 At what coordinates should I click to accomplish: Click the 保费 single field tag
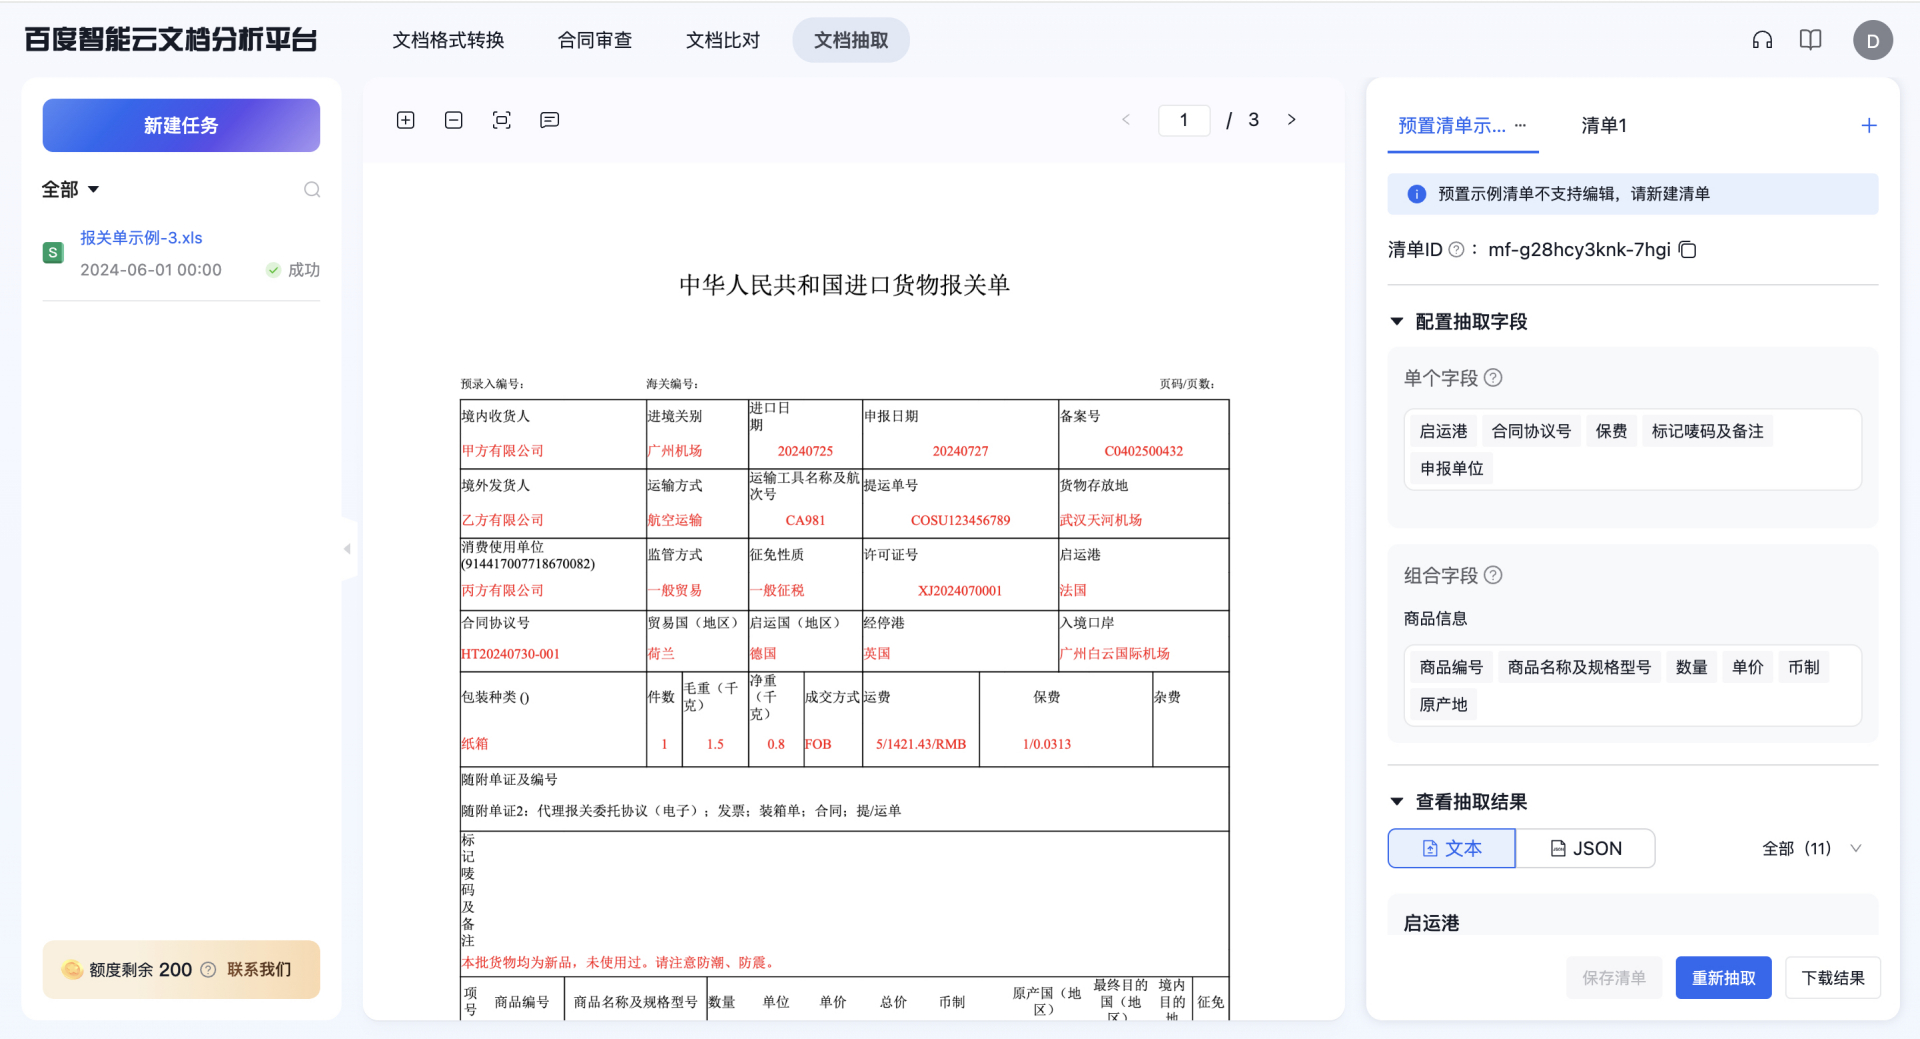point(1611,431)
